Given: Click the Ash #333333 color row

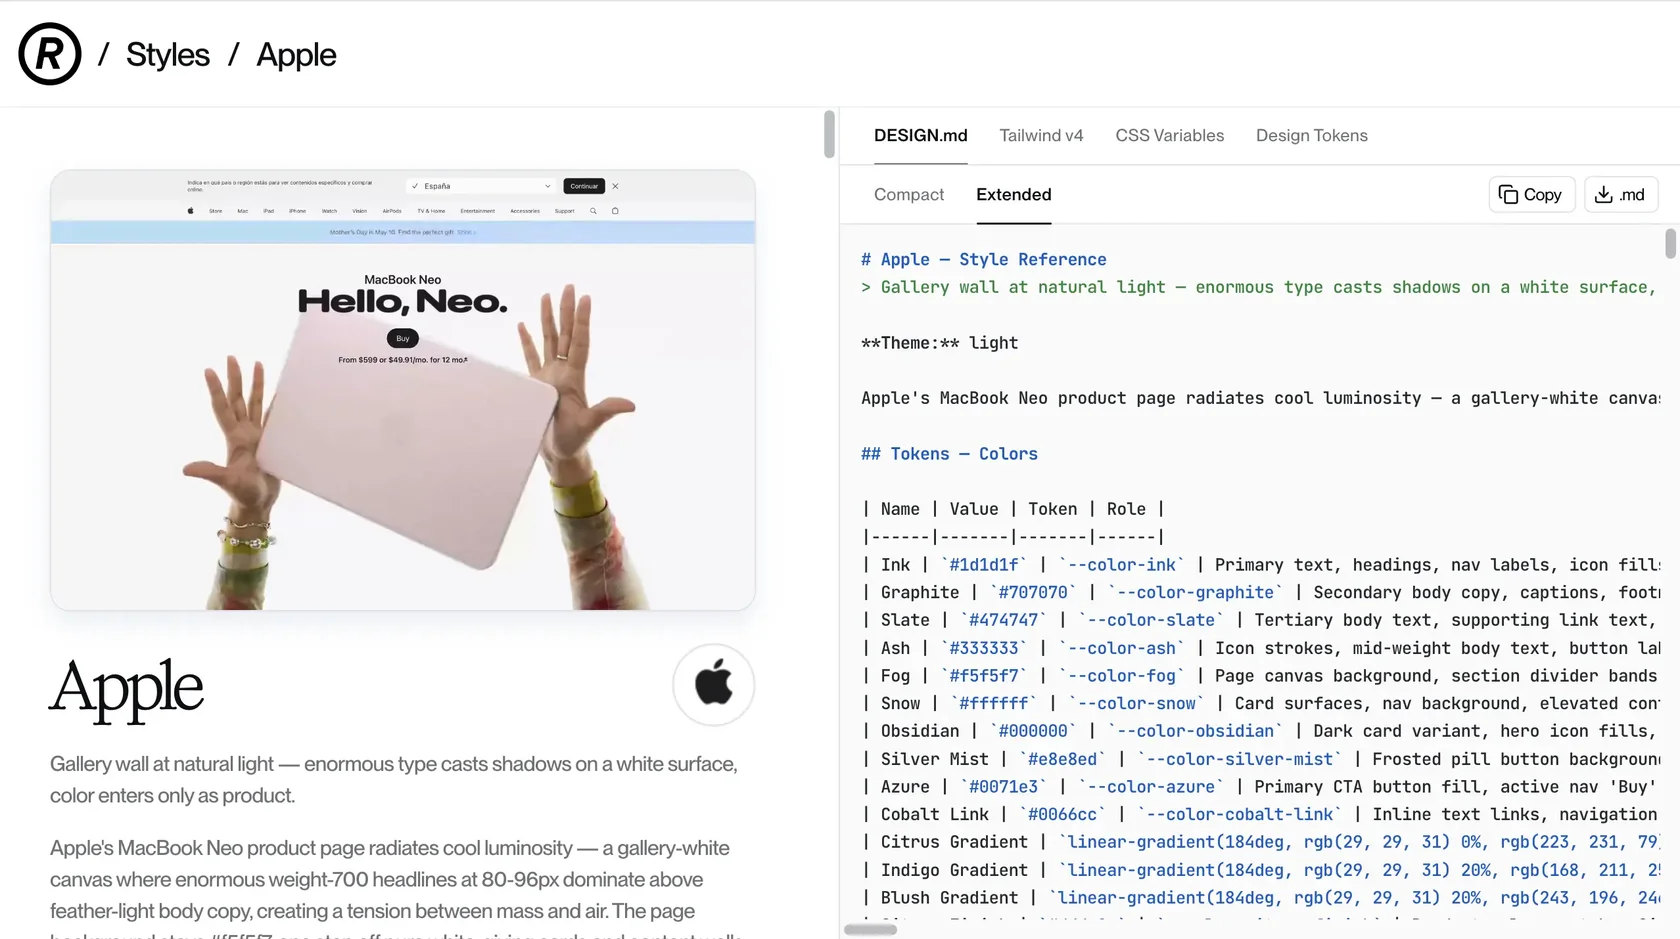Looking at the screenshot, I should [1260, 649].
